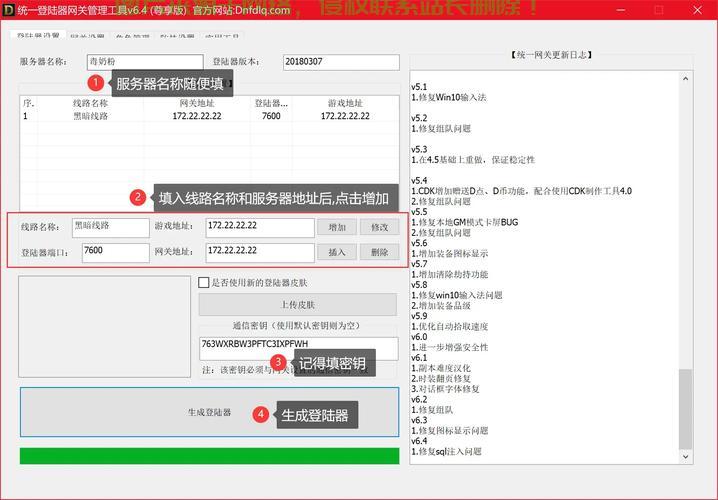Click the empty skin preview box

pyautogui.click(x=104, y=326)
